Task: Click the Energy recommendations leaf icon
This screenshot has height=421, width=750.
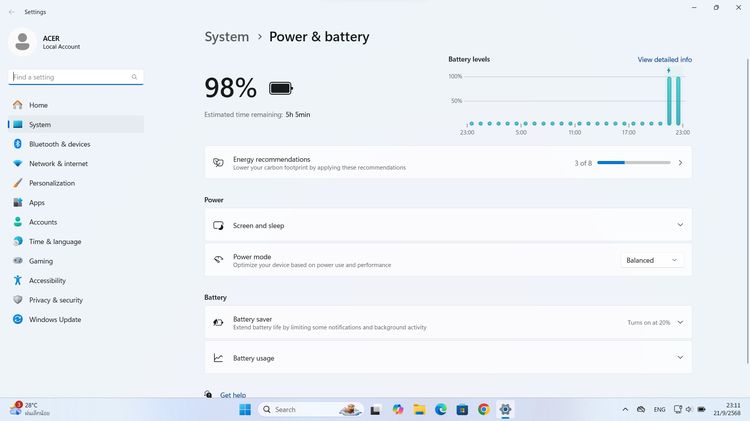Action: click(218, 163)
